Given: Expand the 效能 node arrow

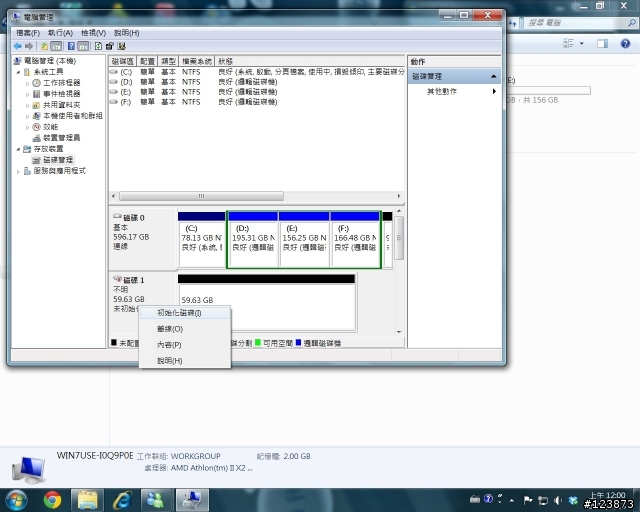Looking at the screenshot, I should coord(27,127).
